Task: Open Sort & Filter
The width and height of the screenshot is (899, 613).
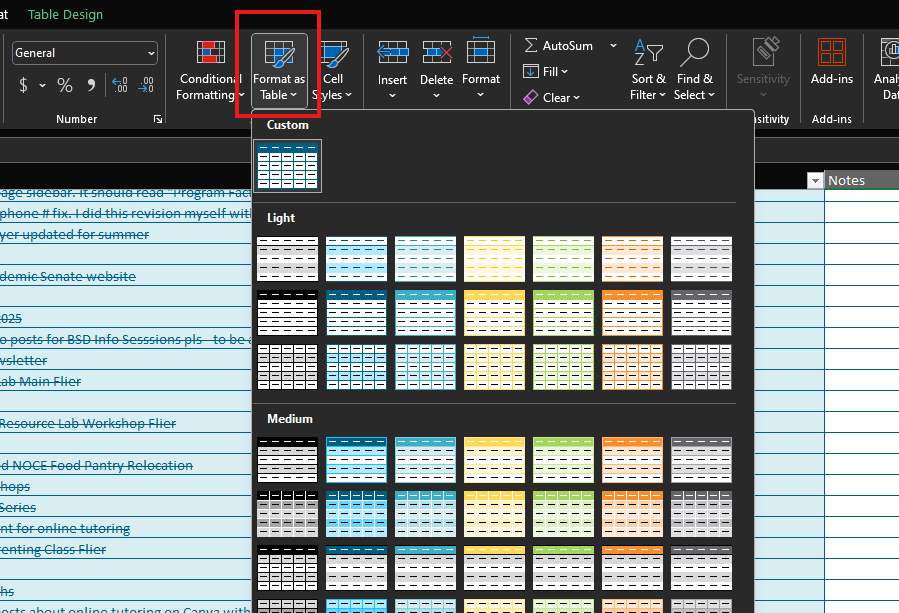Action: (x=648, y=71)
